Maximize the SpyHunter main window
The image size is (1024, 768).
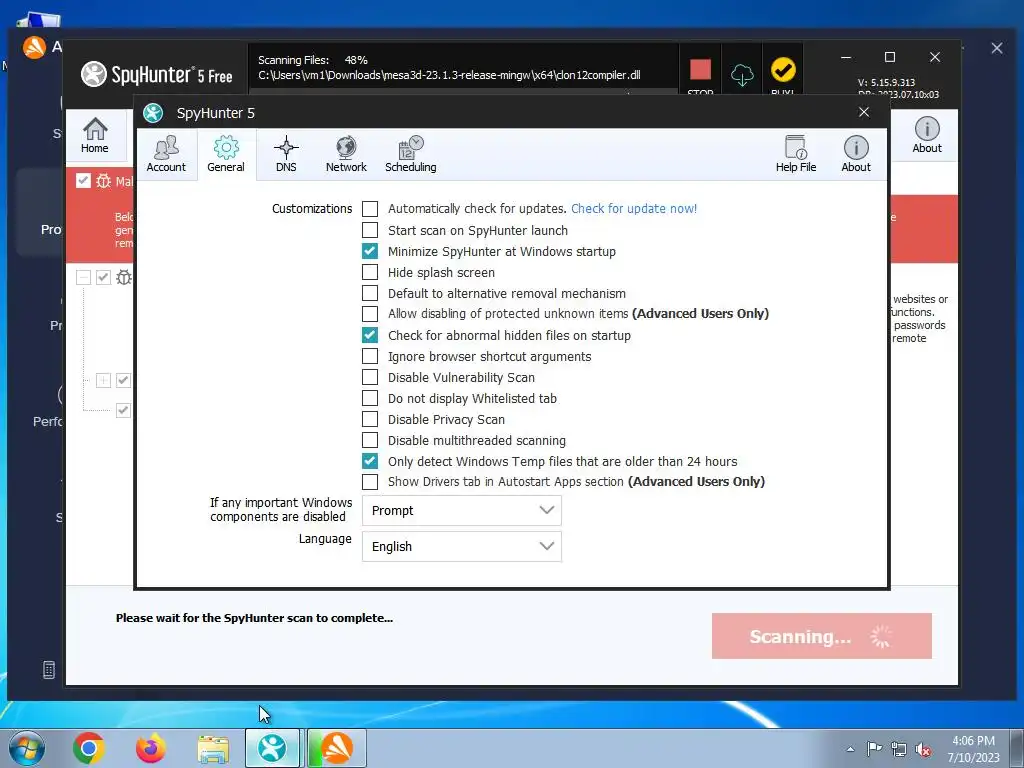point(889,57)
